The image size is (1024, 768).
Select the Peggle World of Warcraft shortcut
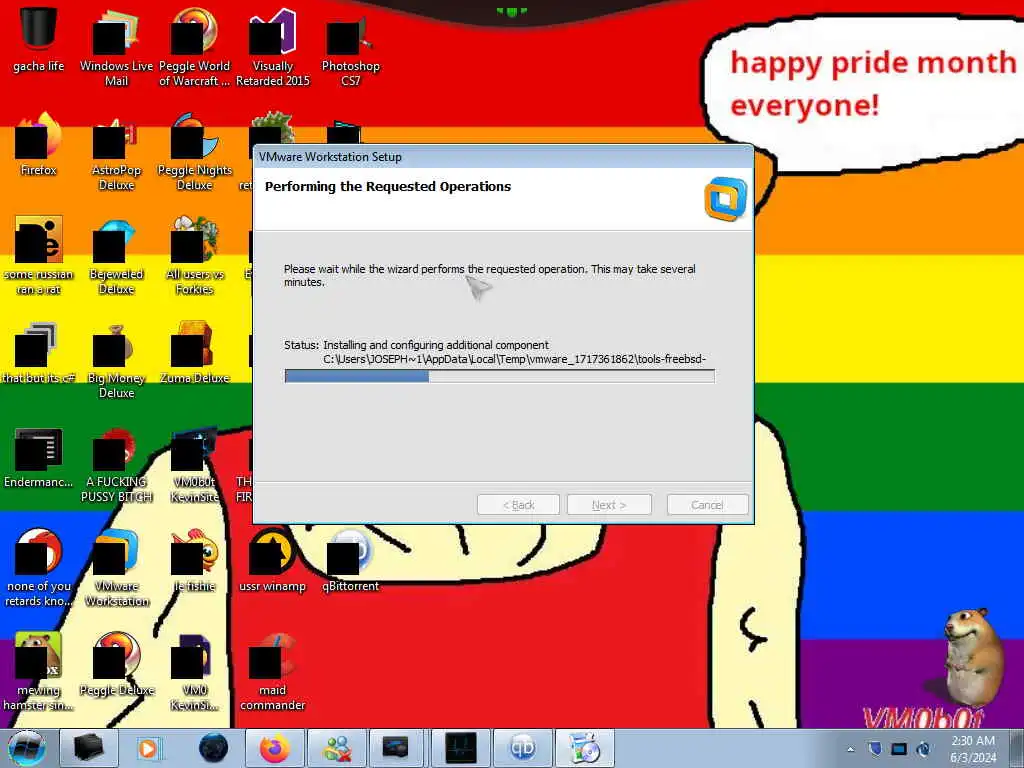[x=195, y=47]
